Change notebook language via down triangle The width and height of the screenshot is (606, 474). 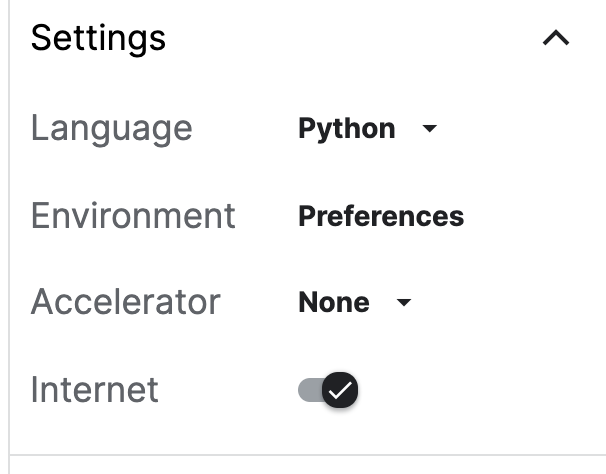(x=430, y=129)
